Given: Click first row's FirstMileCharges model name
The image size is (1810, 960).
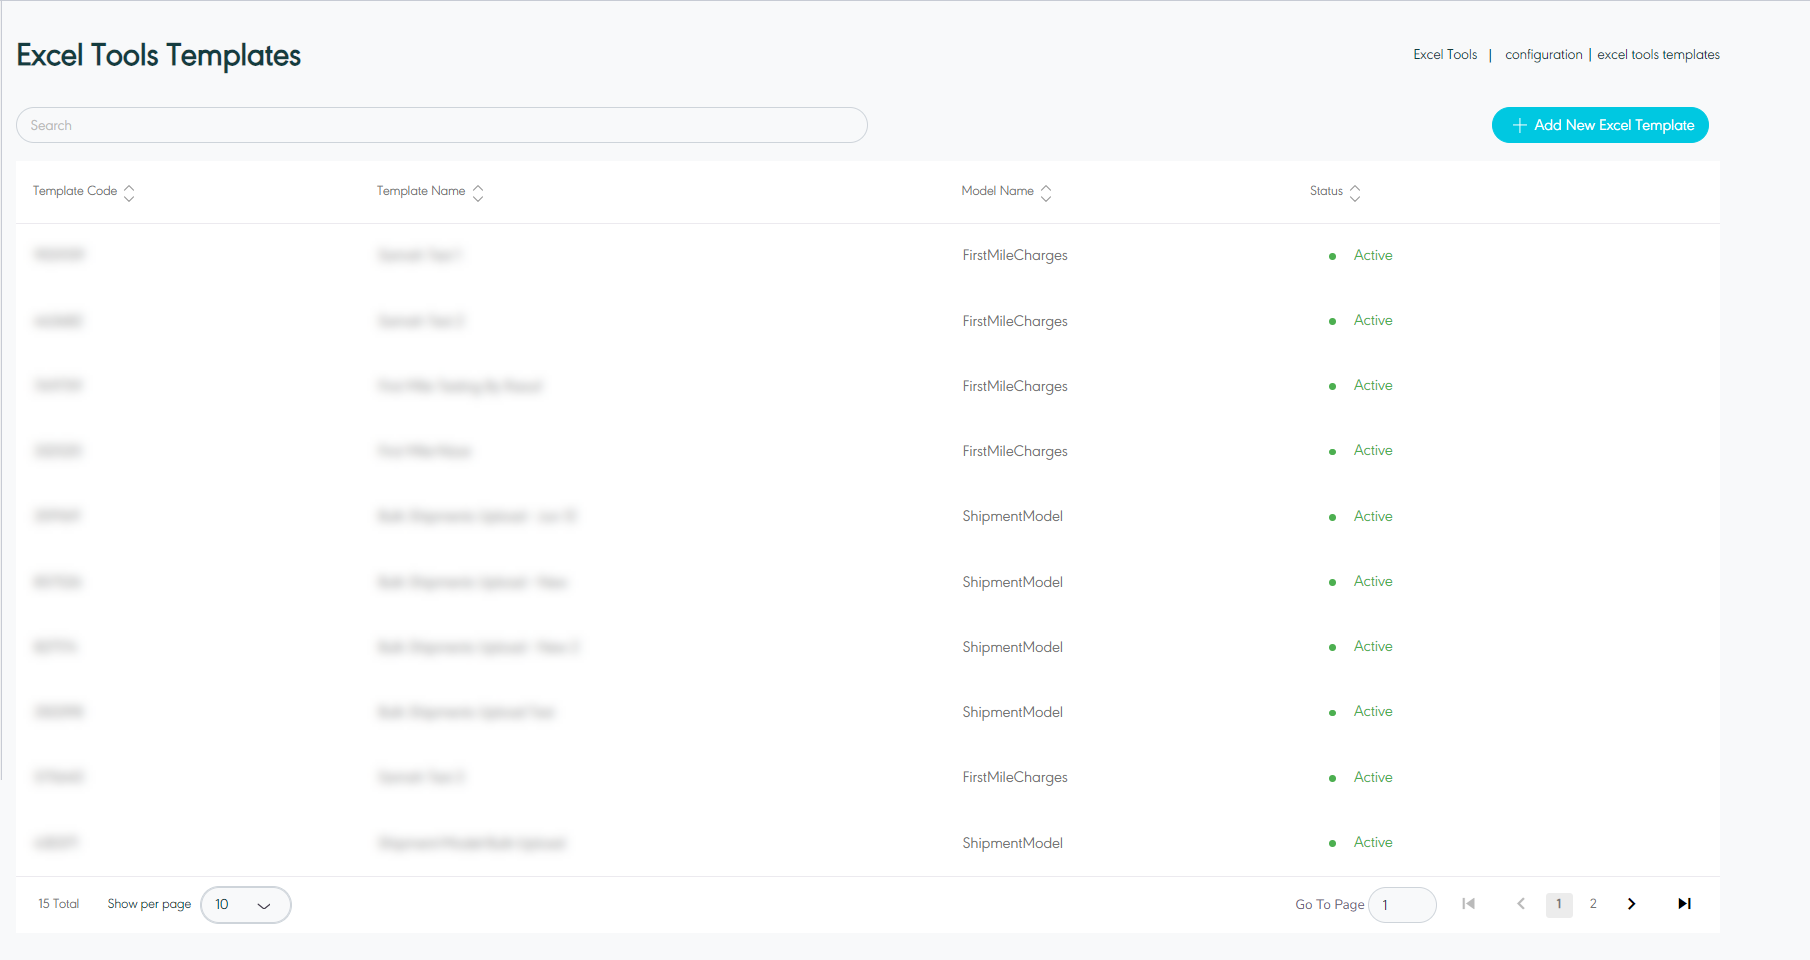Looking at the screenshot, I should pos(1014,255).
